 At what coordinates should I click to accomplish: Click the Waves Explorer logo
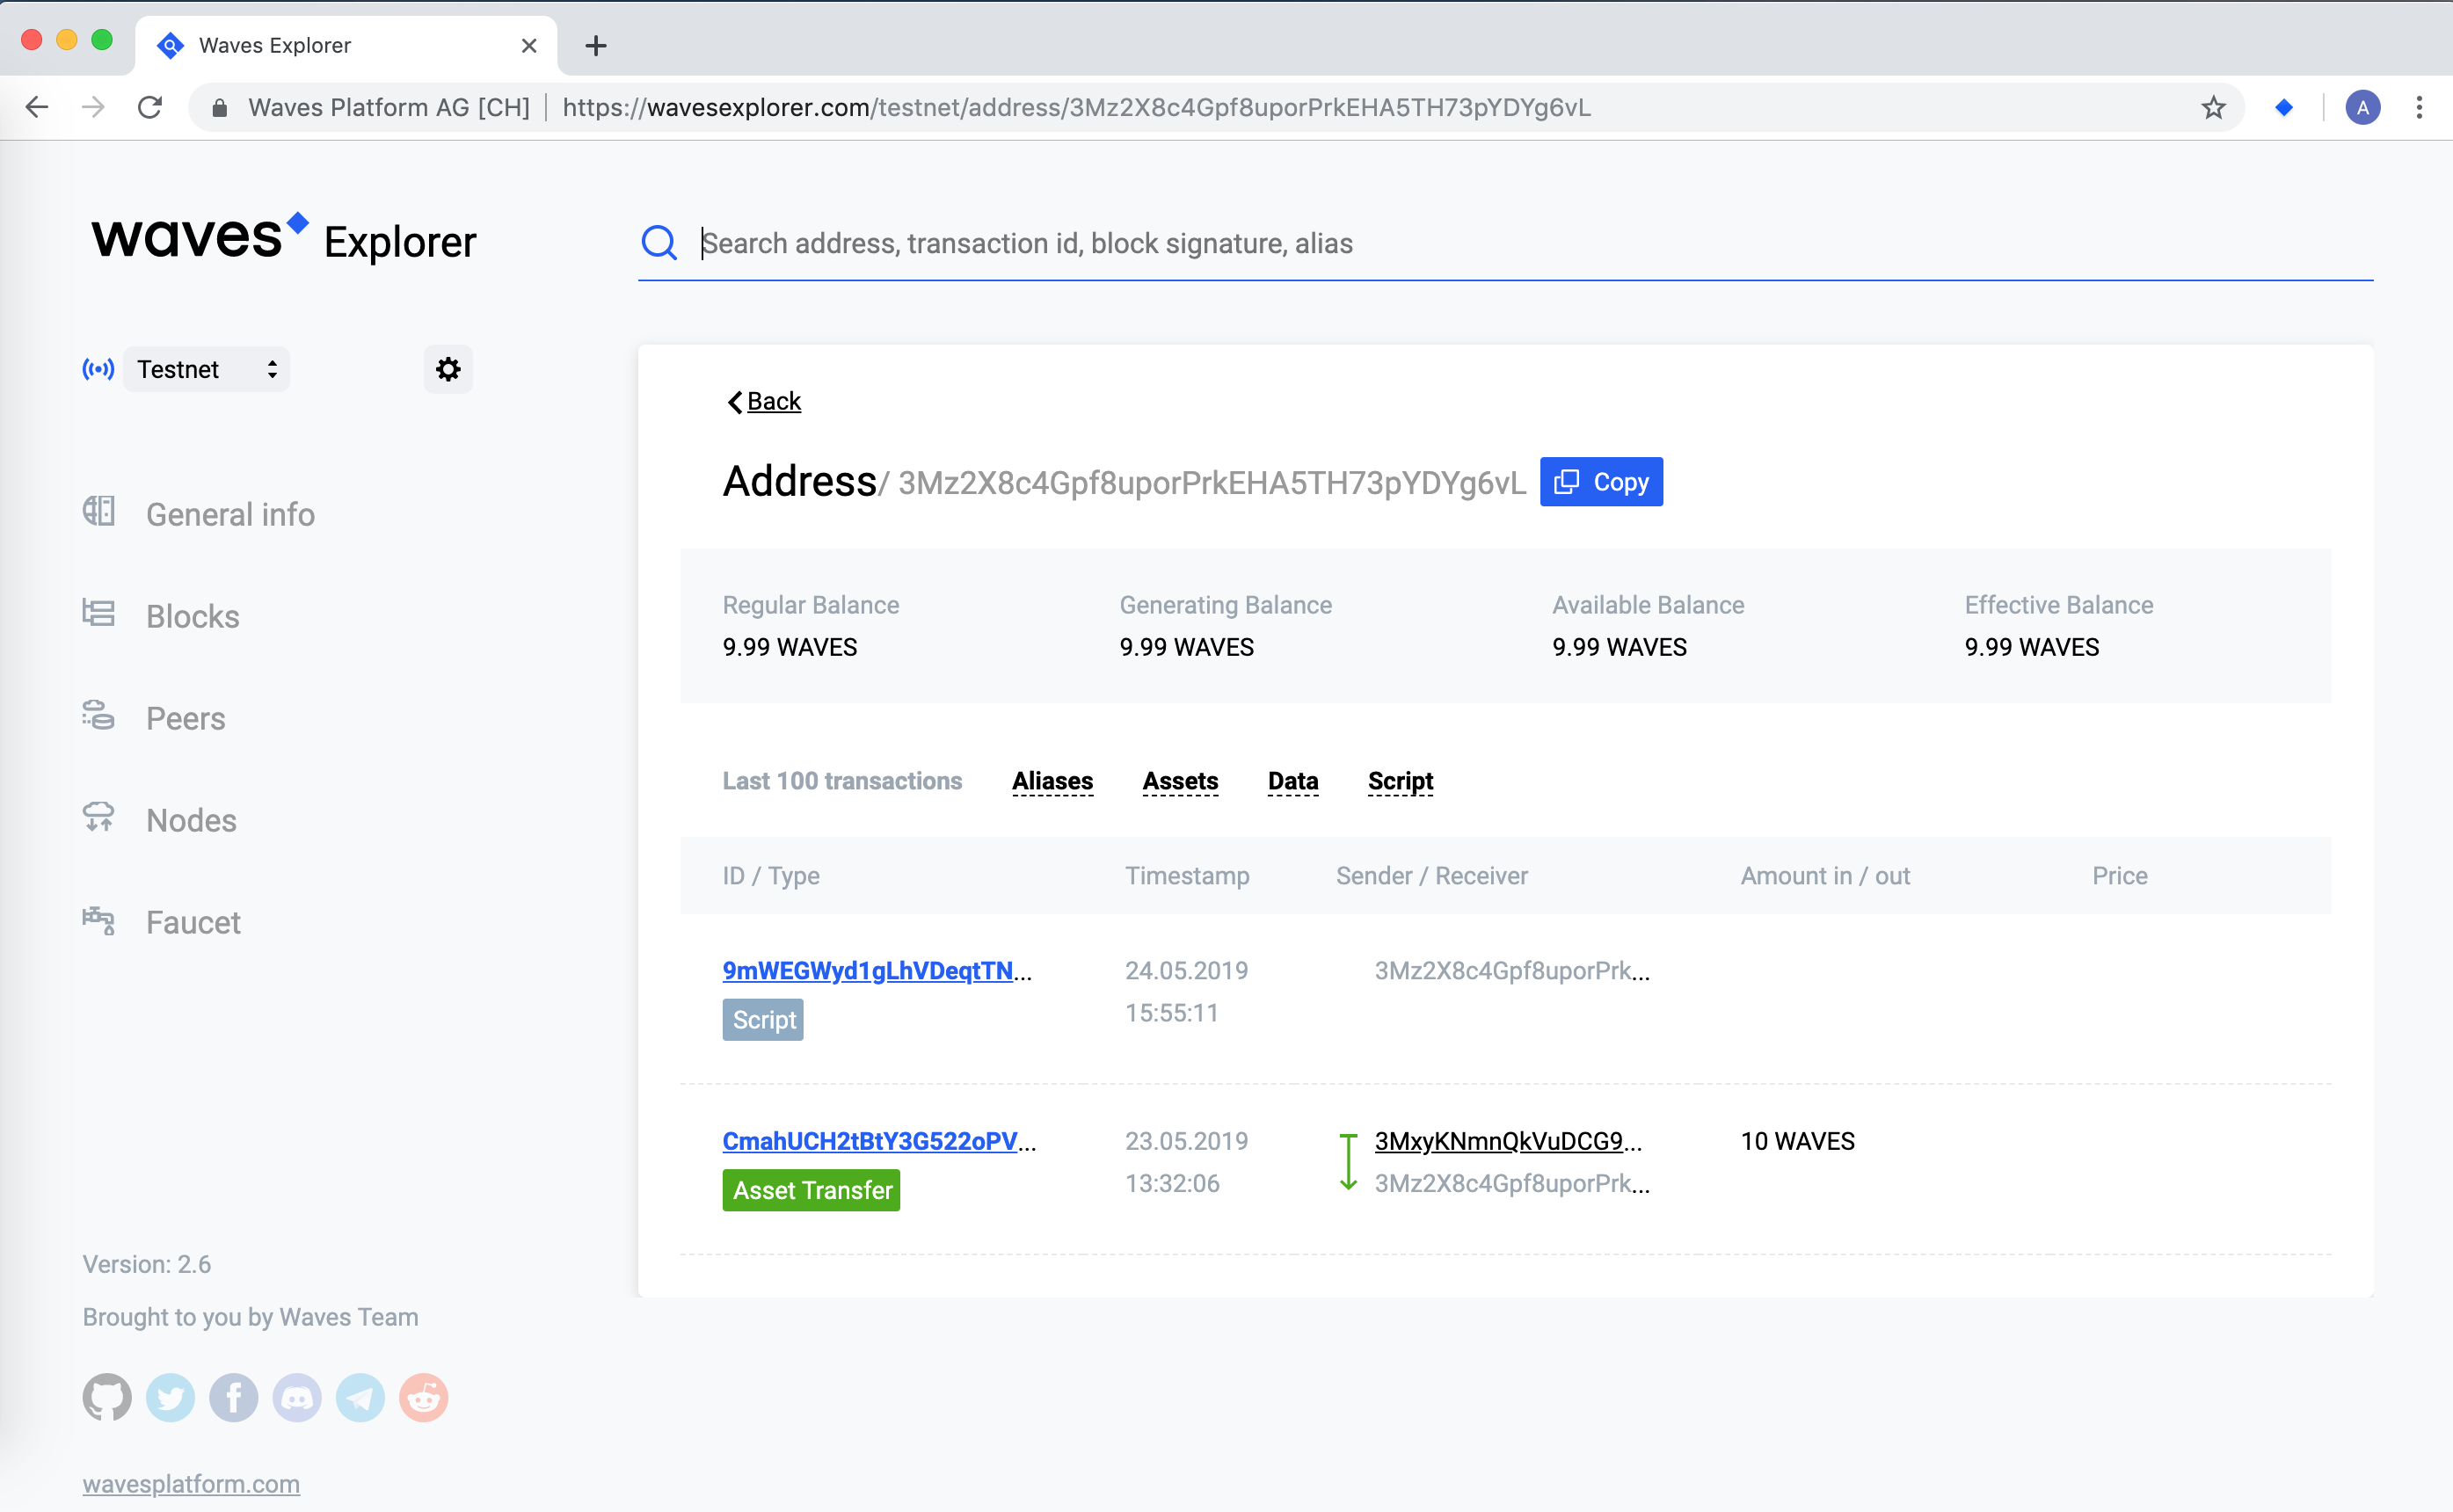point(284,239)
